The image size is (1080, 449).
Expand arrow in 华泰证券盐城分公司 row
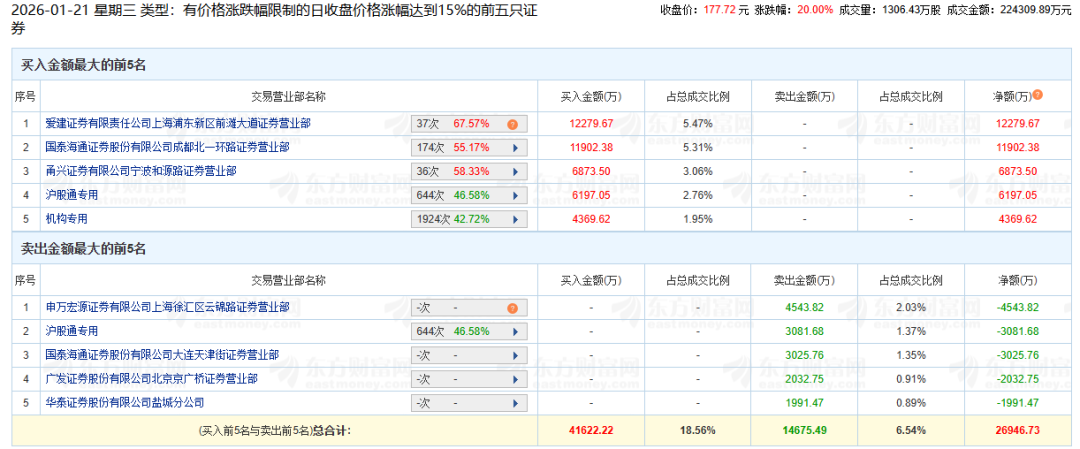(x=514, y=403)
